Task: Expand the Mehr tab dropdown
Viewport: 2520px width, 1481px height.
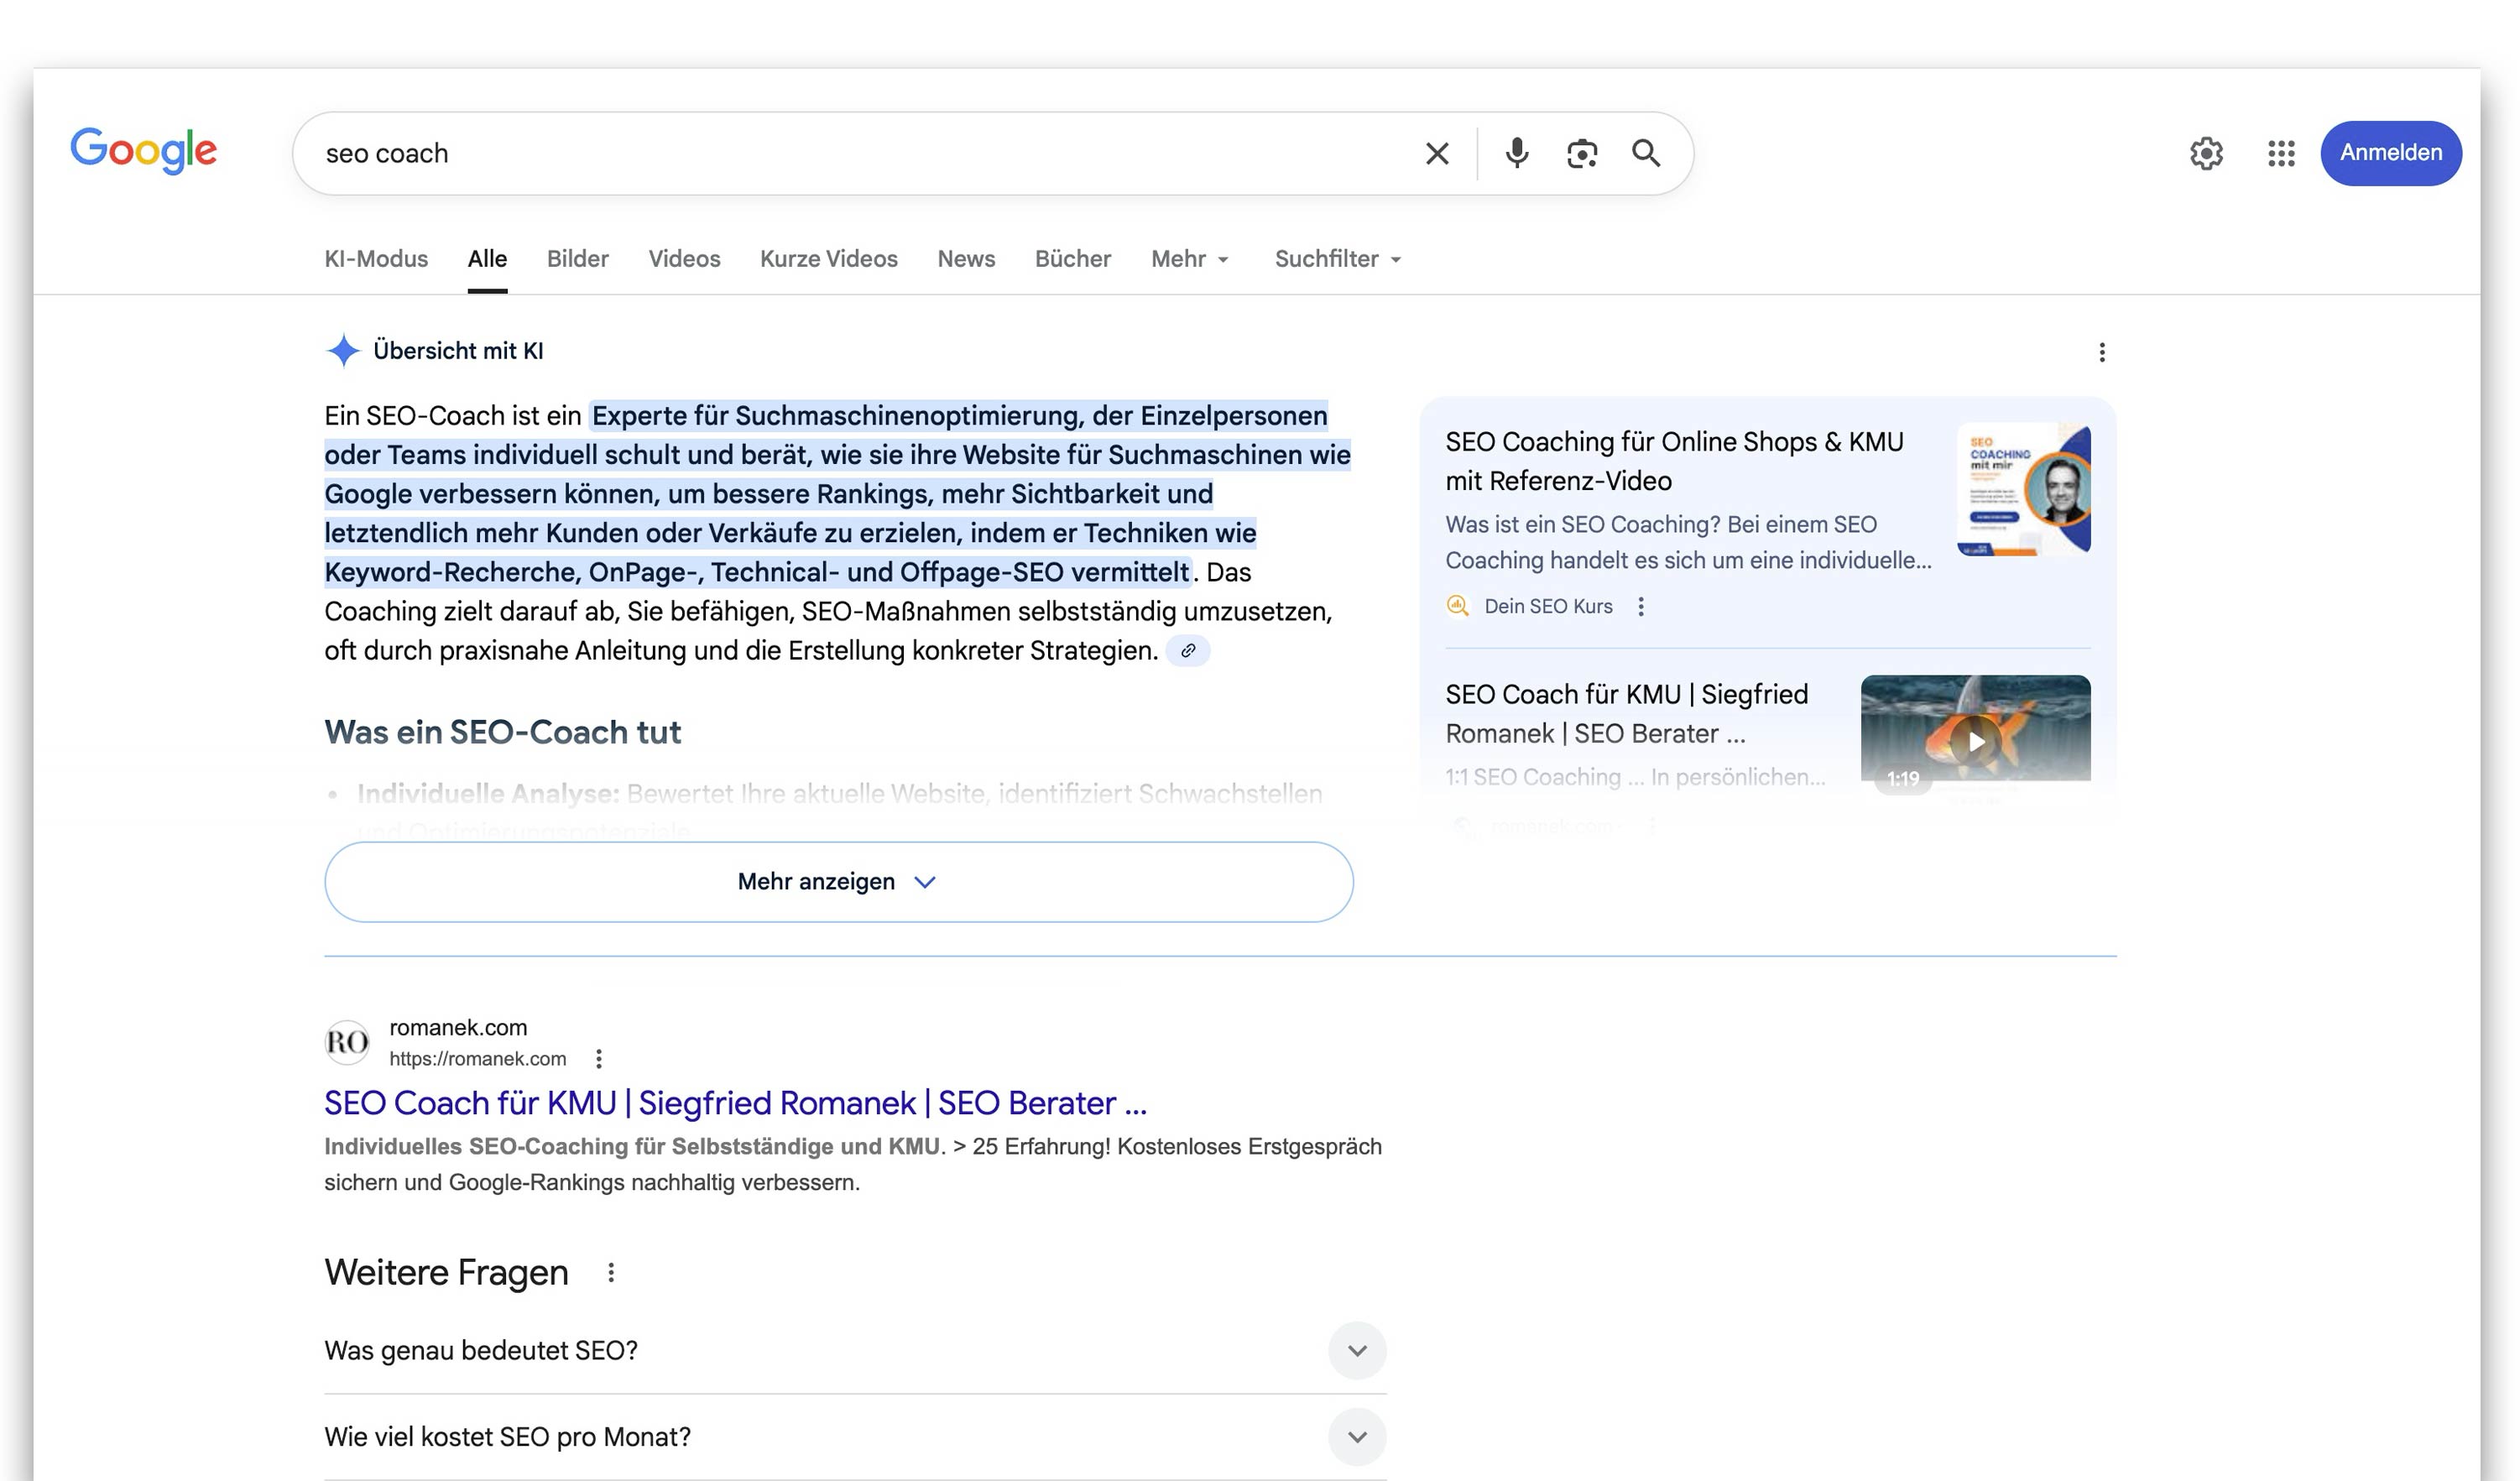Action: coord(1189,258)
